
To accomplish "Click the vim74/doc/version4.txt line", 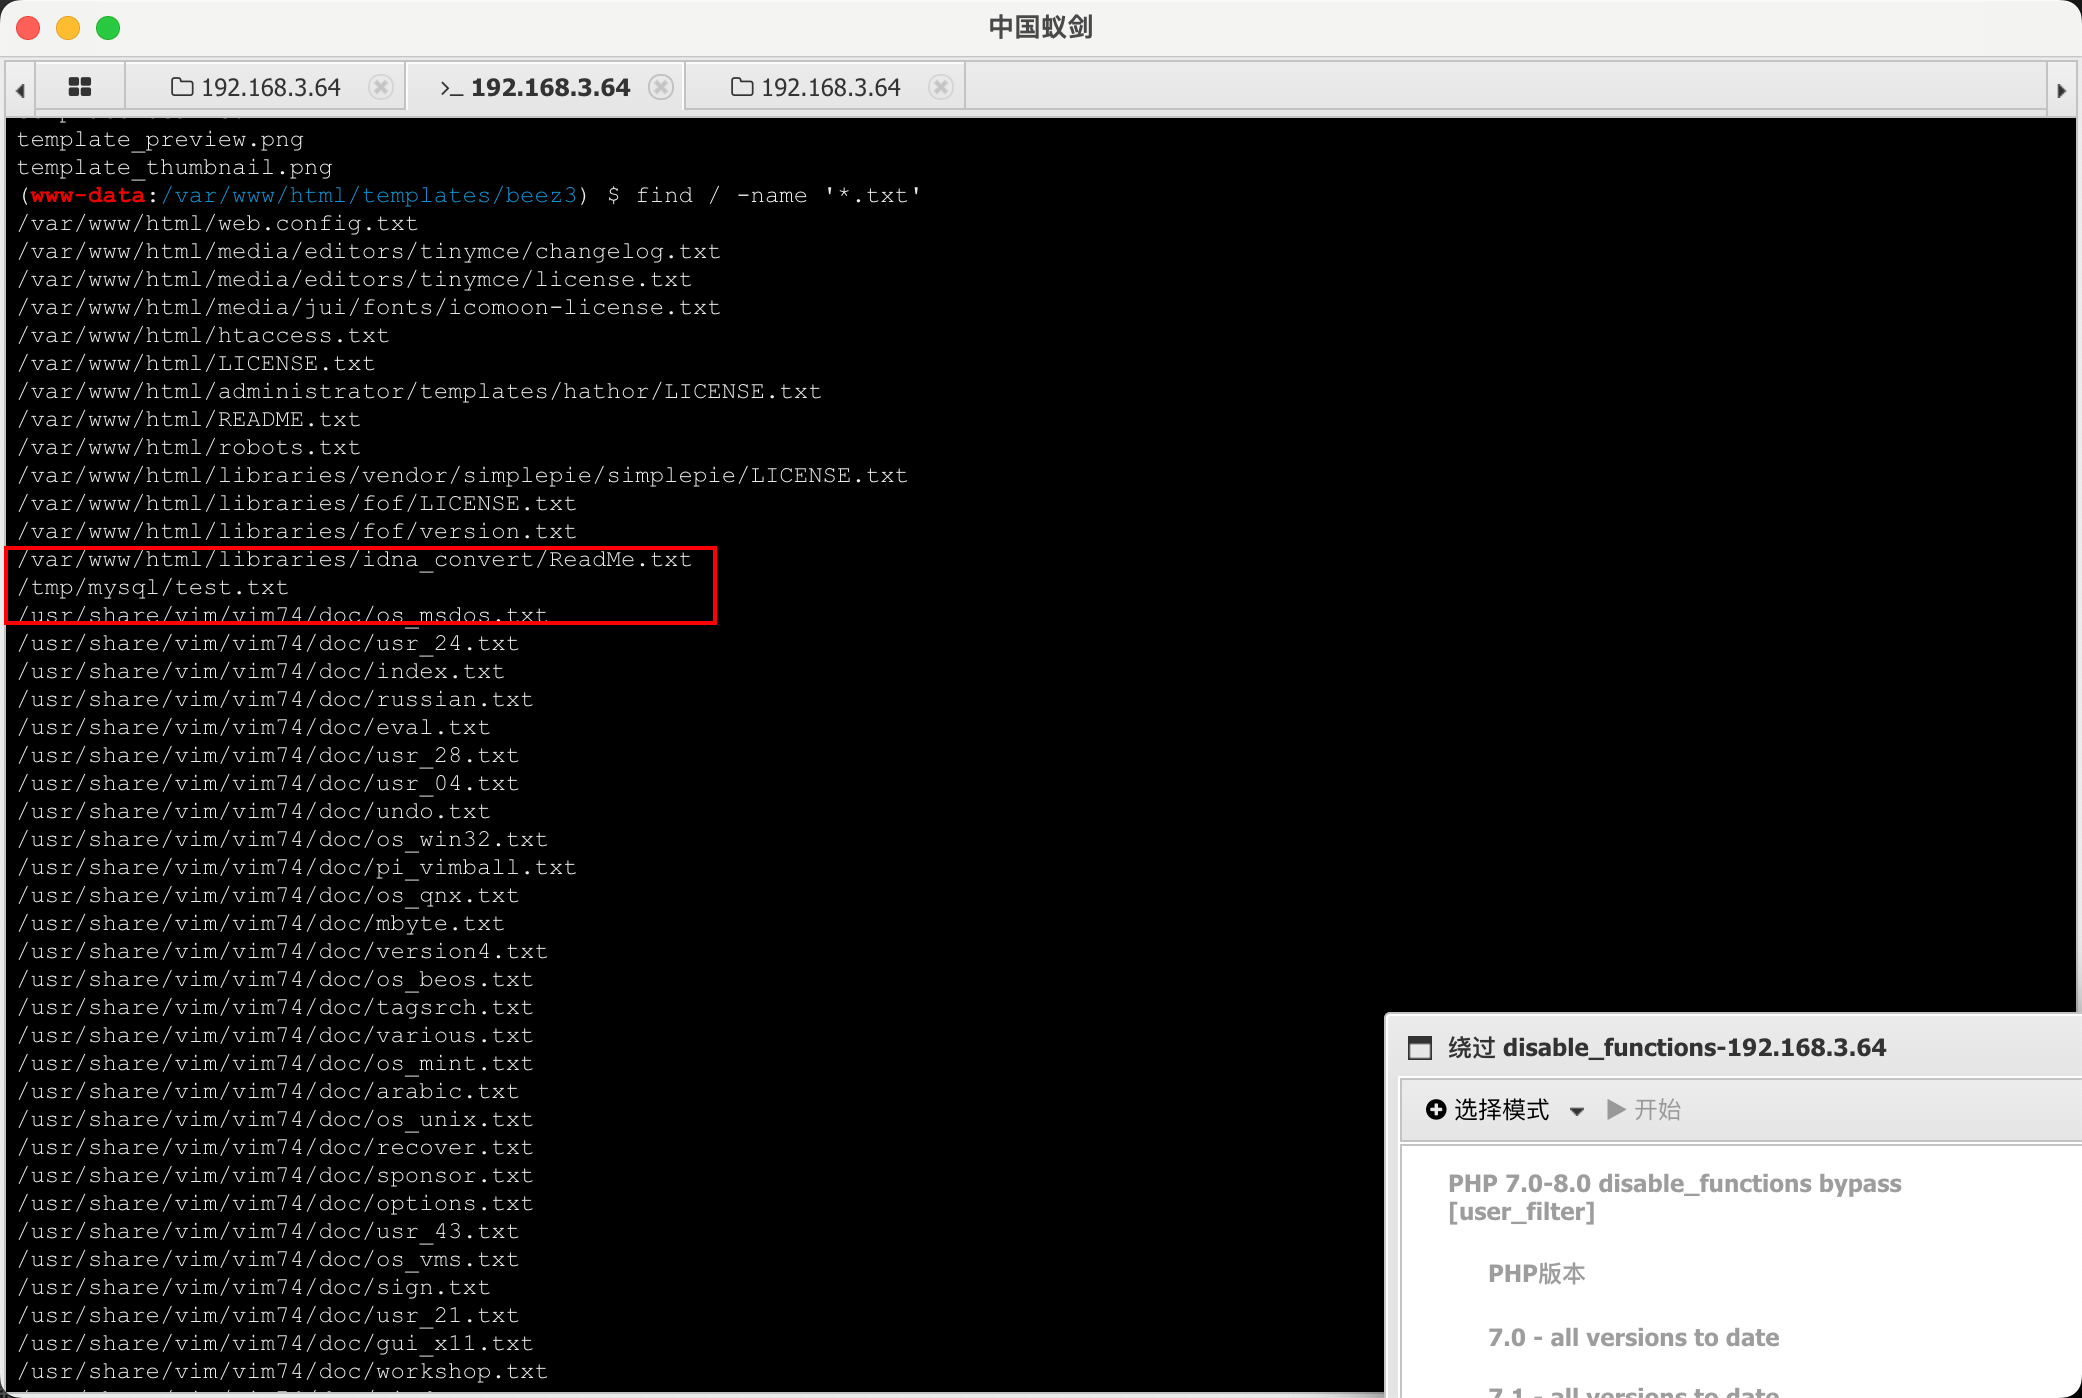I will pyautogui.click(x=283, y=951).
